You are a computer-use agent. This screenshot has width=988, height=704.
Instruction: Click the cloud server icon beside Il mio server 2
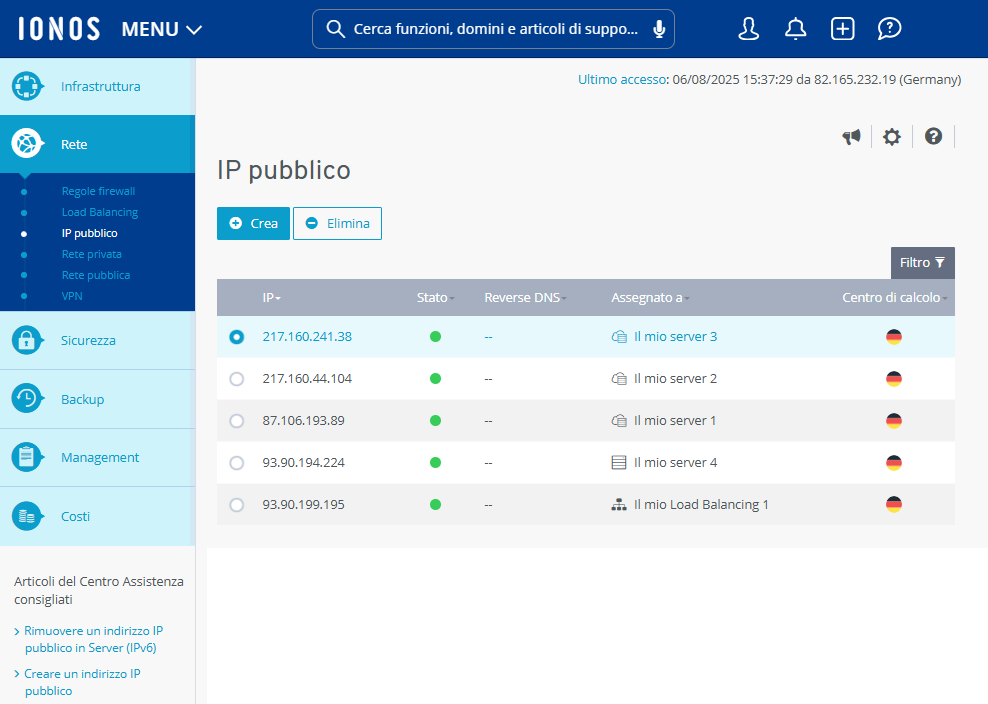coord(619,379)
